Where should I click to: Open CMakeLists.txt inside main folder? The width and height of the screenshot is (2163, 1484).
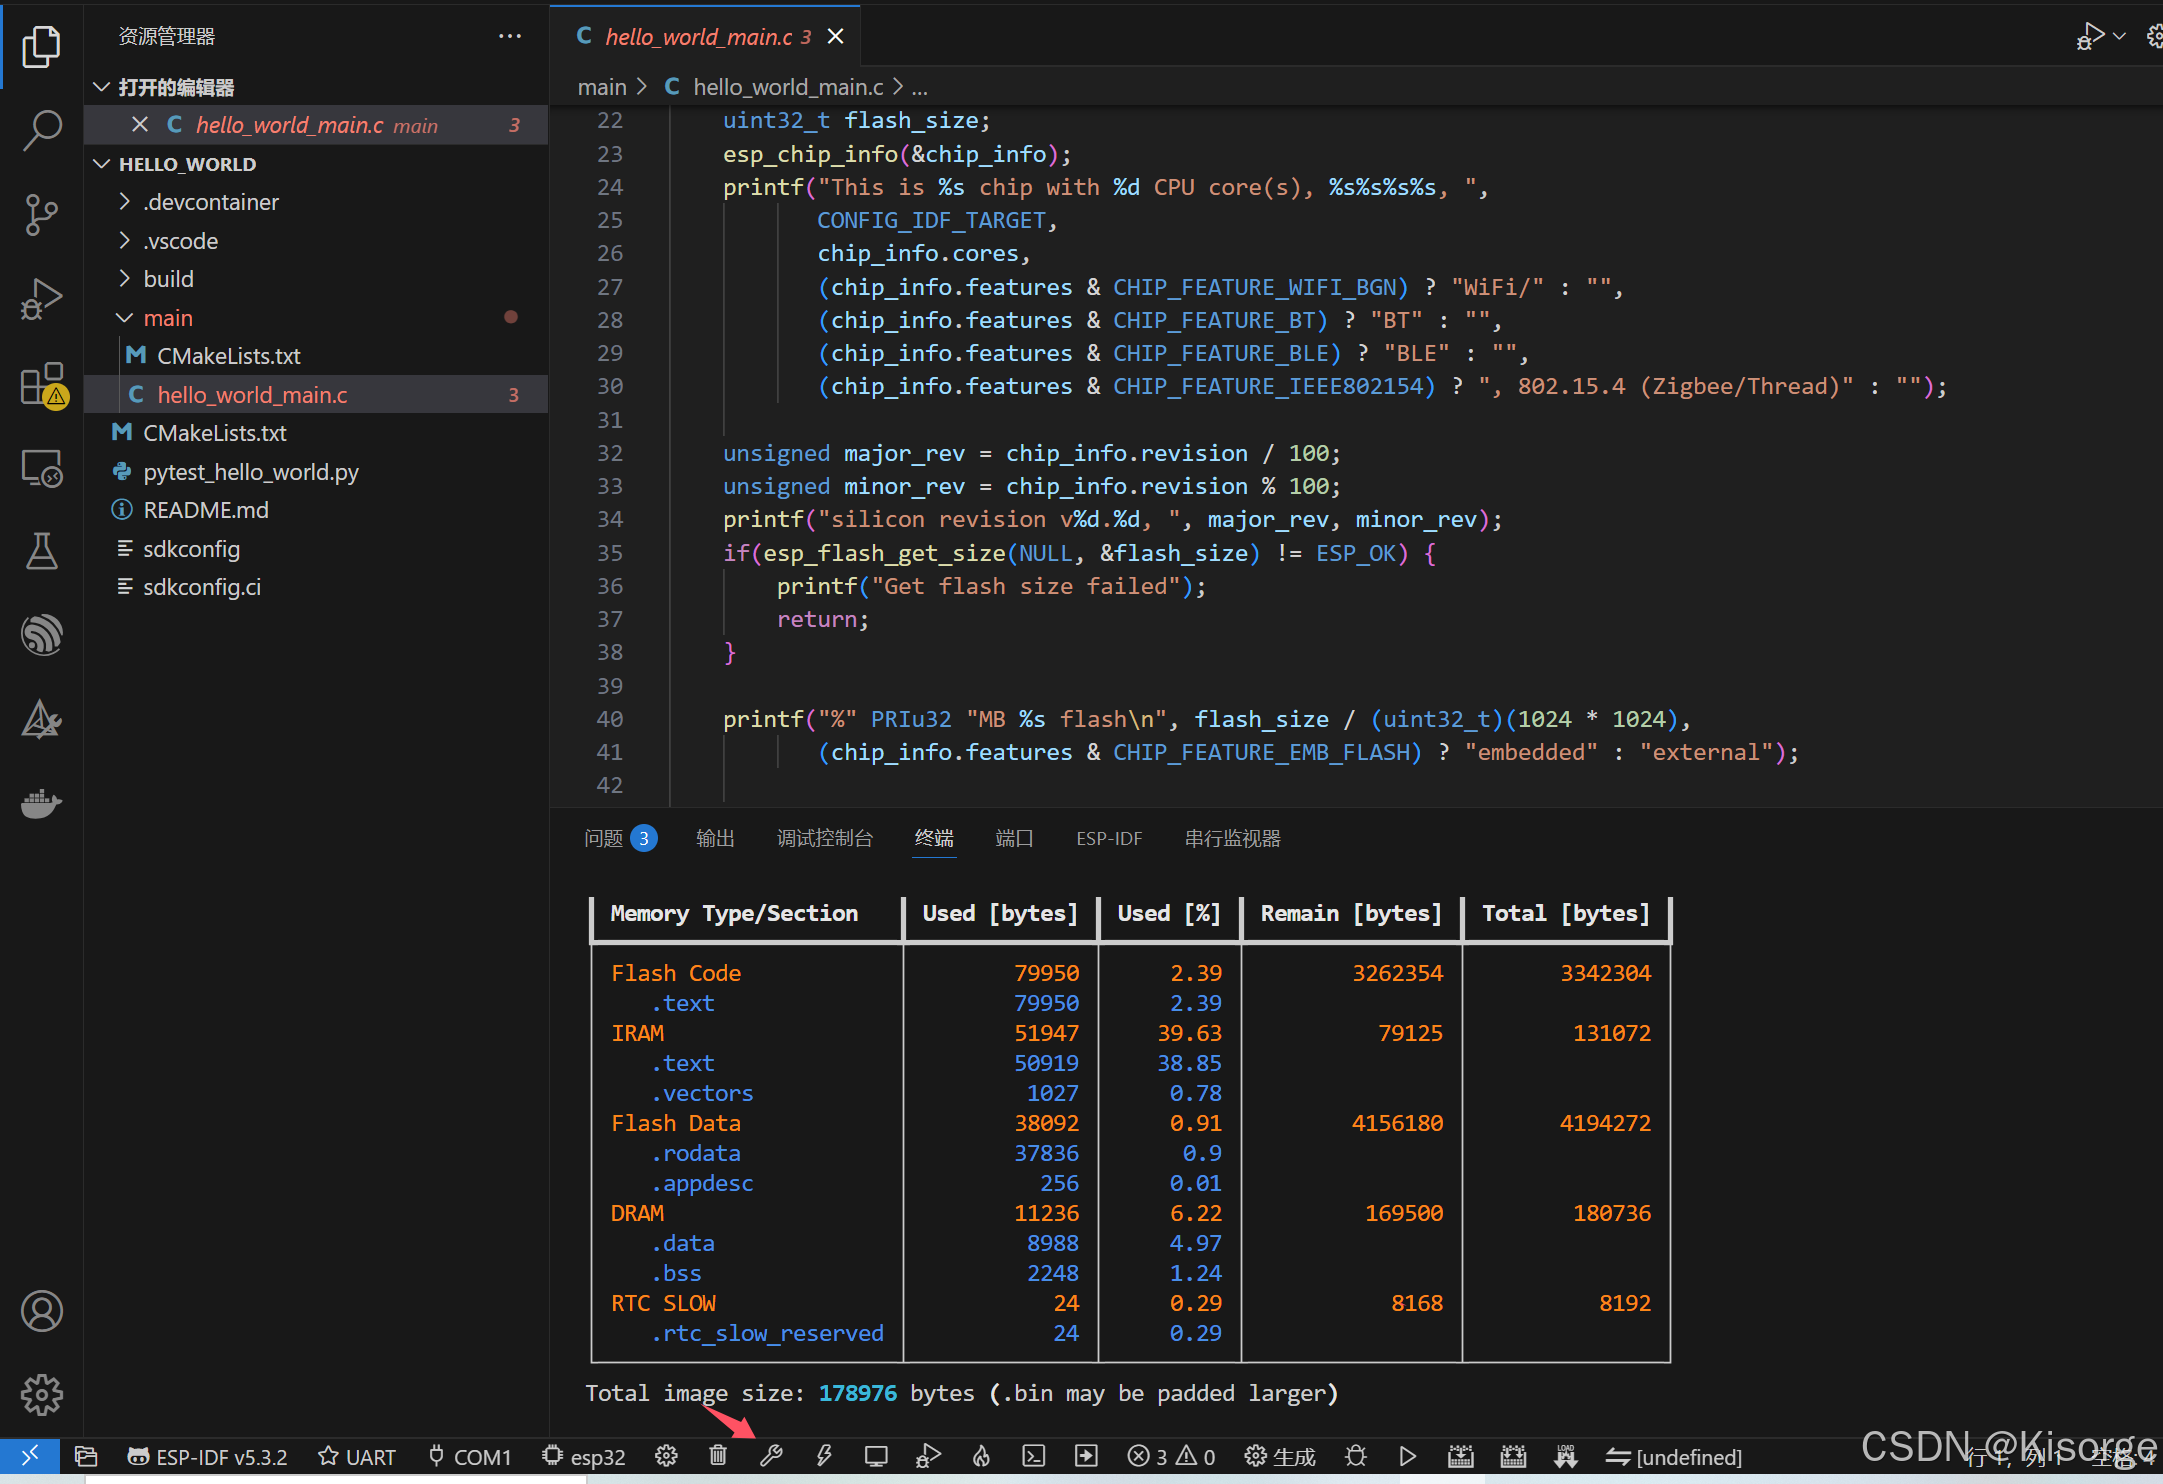[316, 356]
